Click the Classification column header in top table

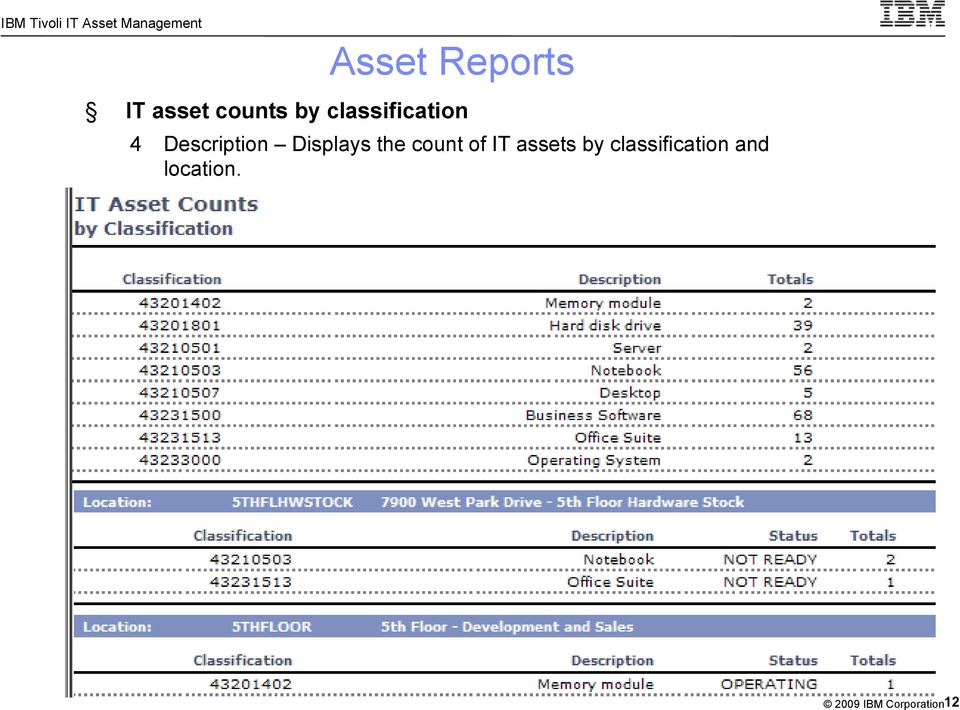tap(172, 279)
